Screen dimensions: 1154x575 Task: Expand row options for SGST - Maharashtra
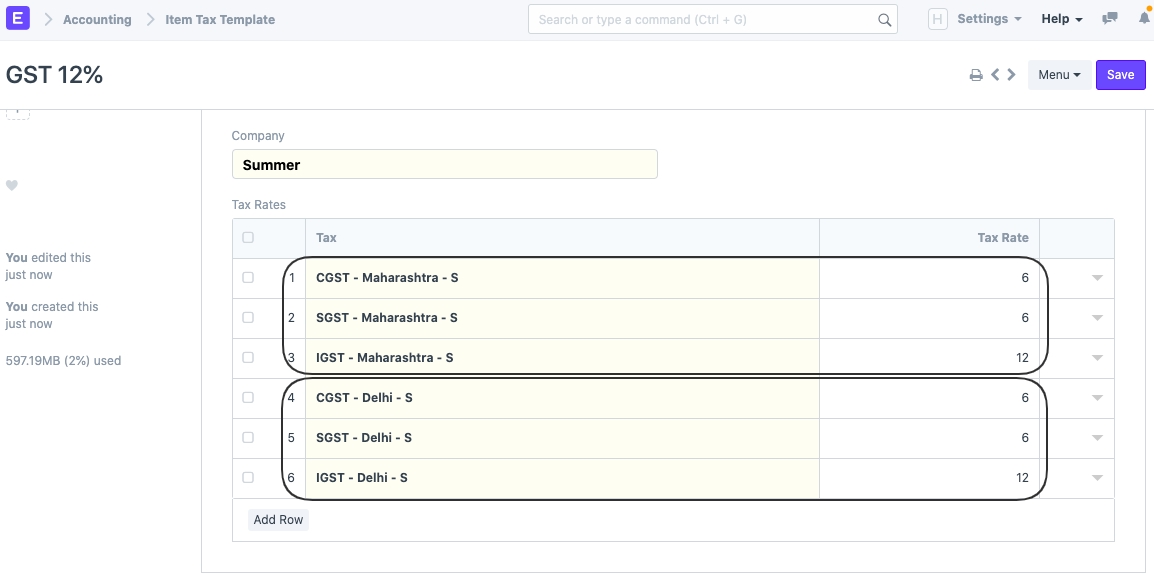click(1097, 318)
